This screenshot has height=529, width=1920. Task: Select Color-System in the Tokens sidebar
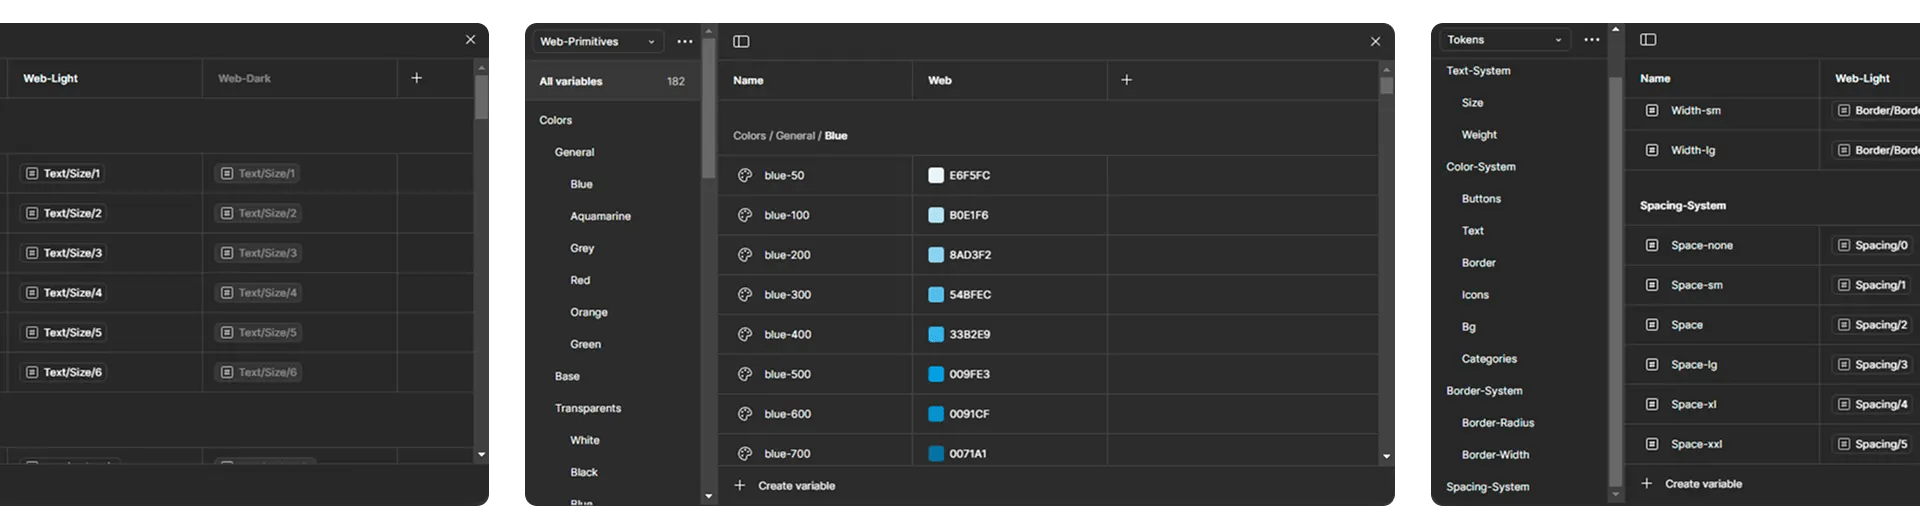click(1481, 167)
